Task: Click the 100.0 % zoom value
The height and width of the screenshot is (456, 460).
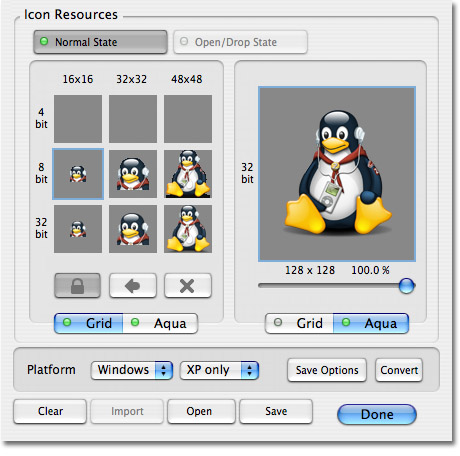Action: (x=370, y=270)
